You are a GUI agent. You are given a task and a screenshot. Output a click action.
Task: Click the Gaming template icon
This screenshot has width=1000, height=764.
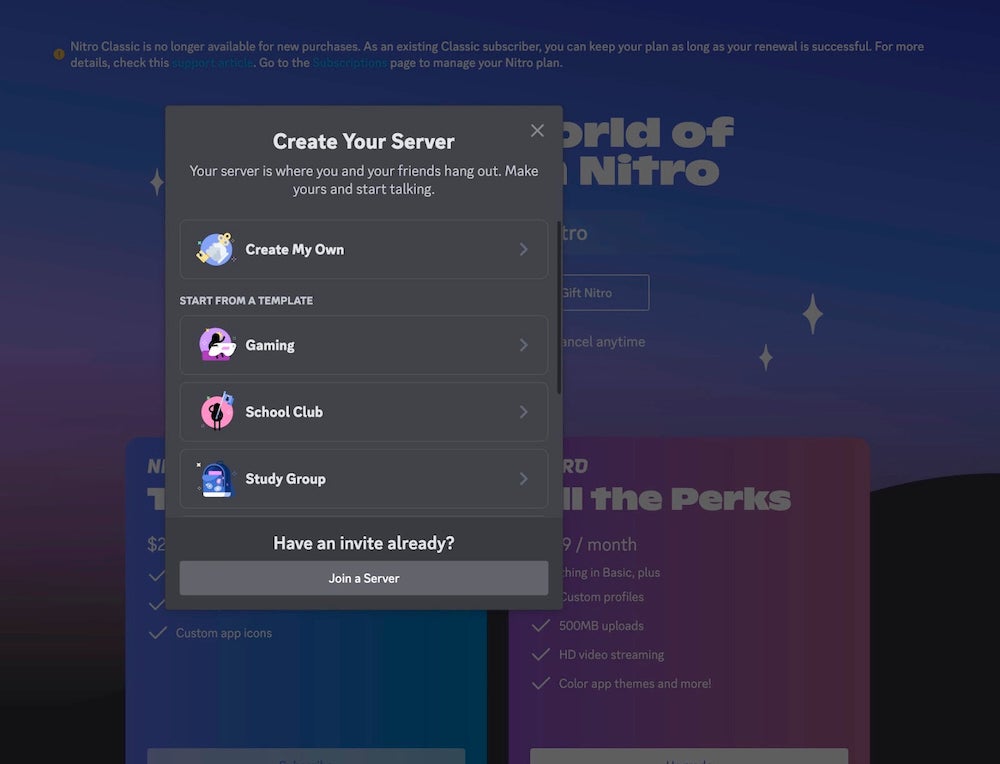pos(217,345)
